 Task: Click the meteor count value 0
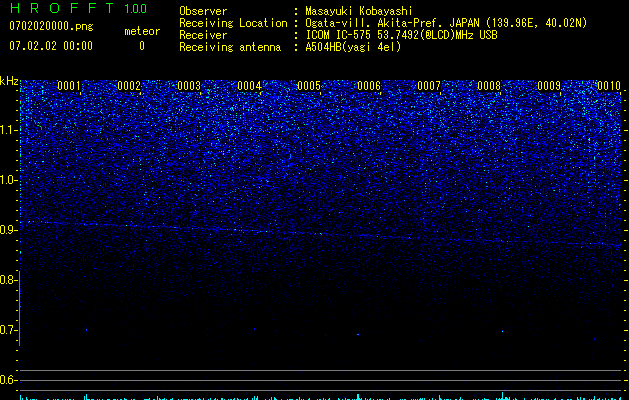click(142, 46)
